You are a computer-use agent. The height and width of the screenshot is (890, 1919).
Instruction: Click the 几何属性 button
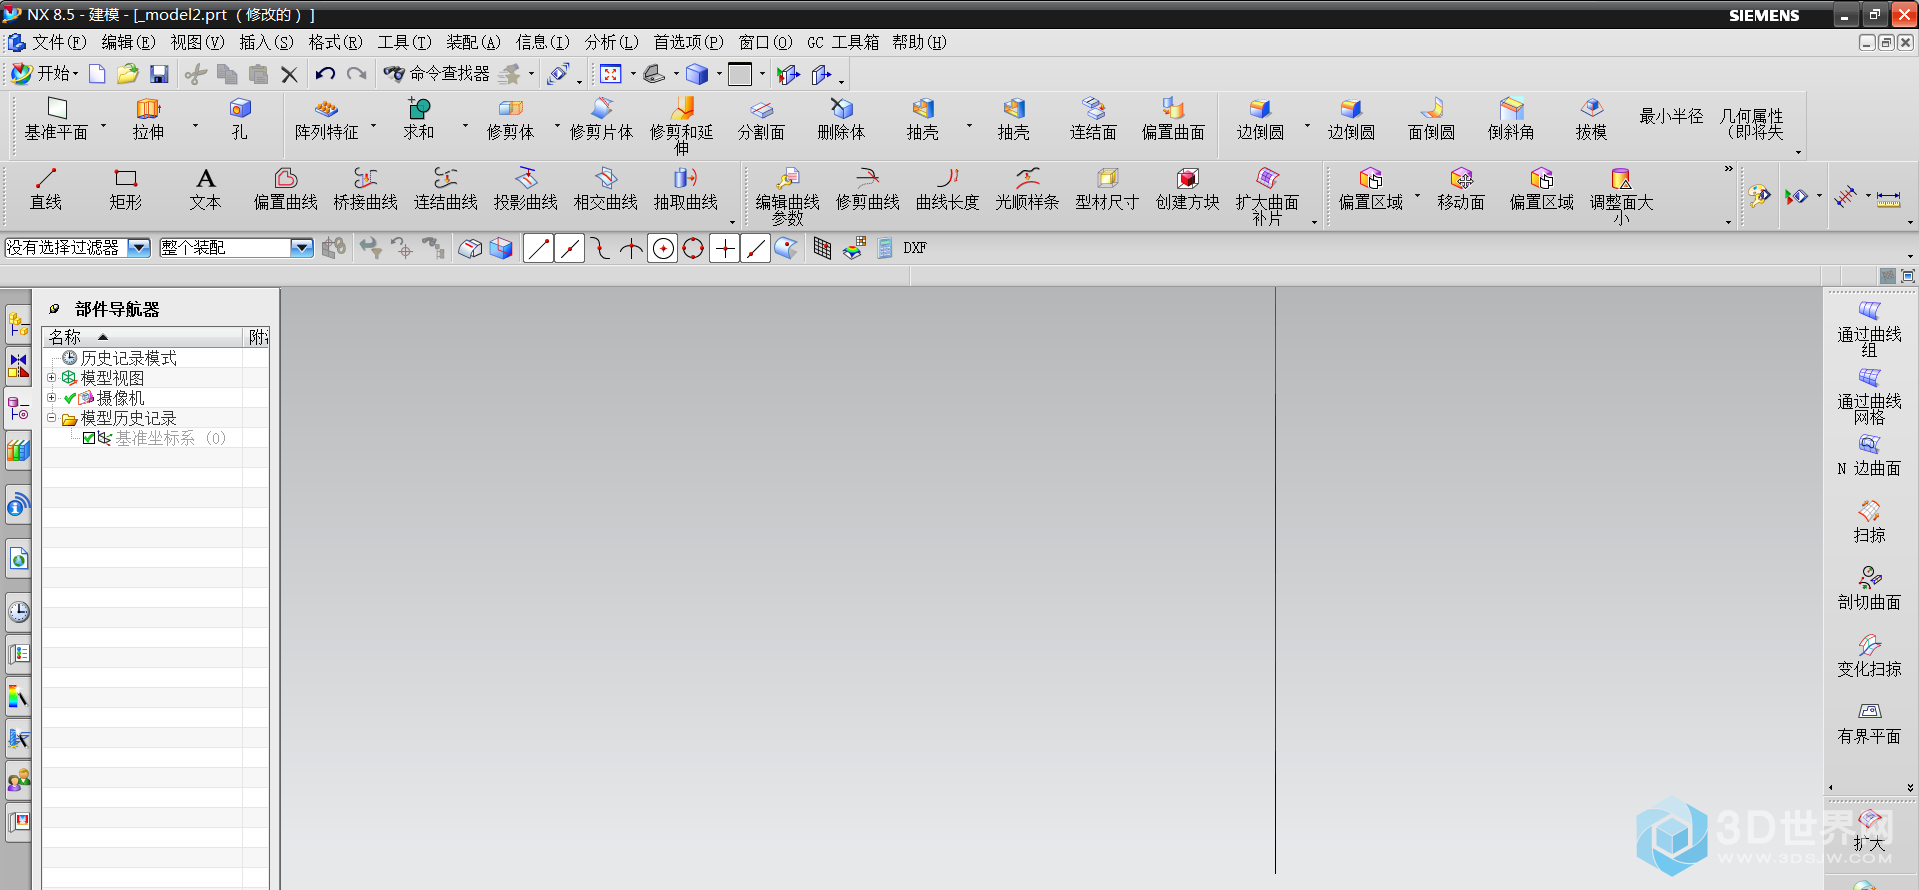click(1752, 124)
